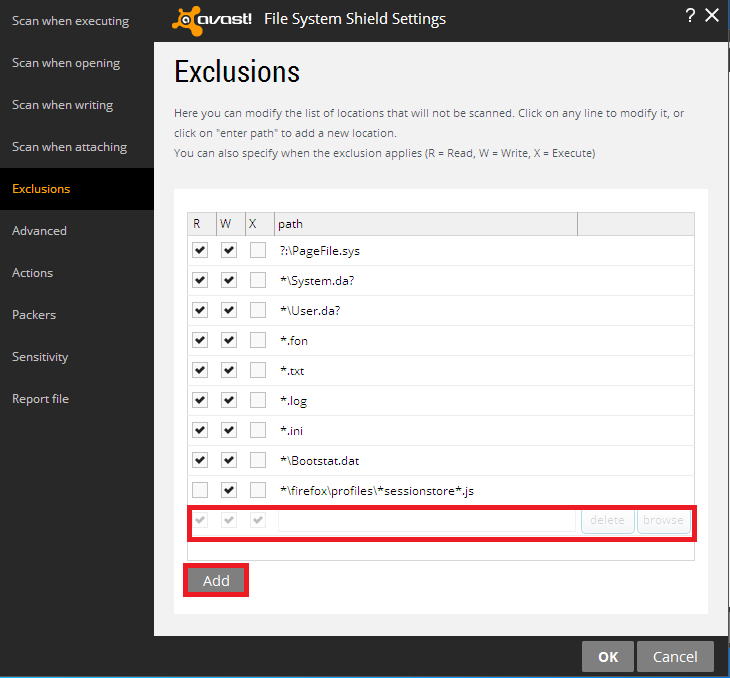
Task: Uncheck Write for *.txt
Action: [229, 370]
